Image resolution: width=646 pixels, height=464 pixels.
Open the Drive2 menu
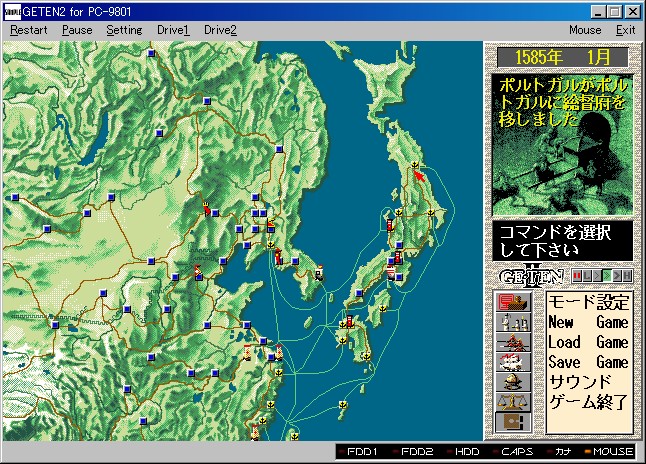220,30
